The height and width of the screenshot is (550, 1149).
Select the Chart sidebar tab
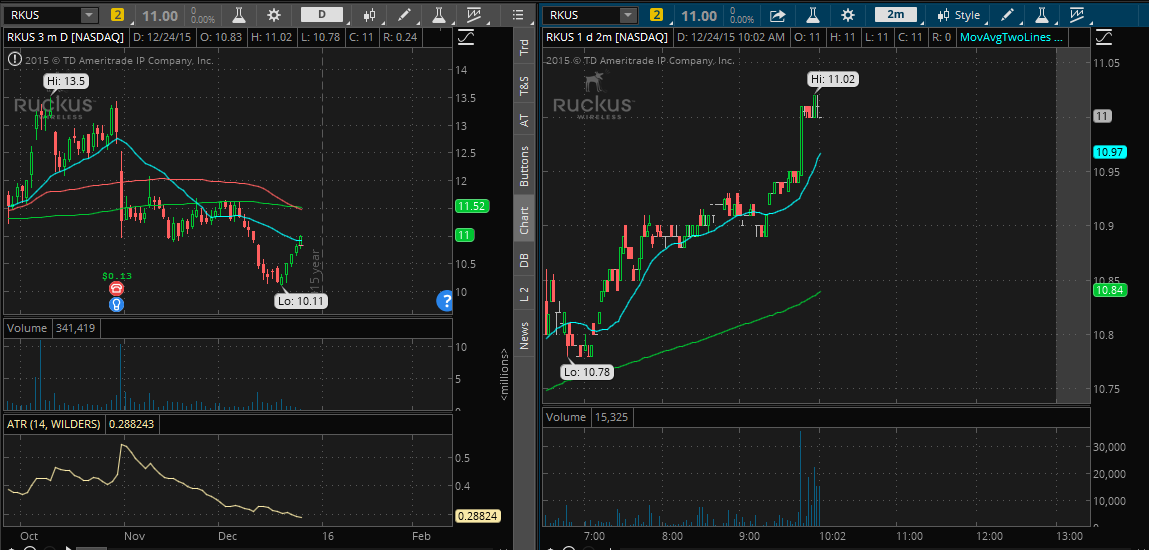point(524,220)
